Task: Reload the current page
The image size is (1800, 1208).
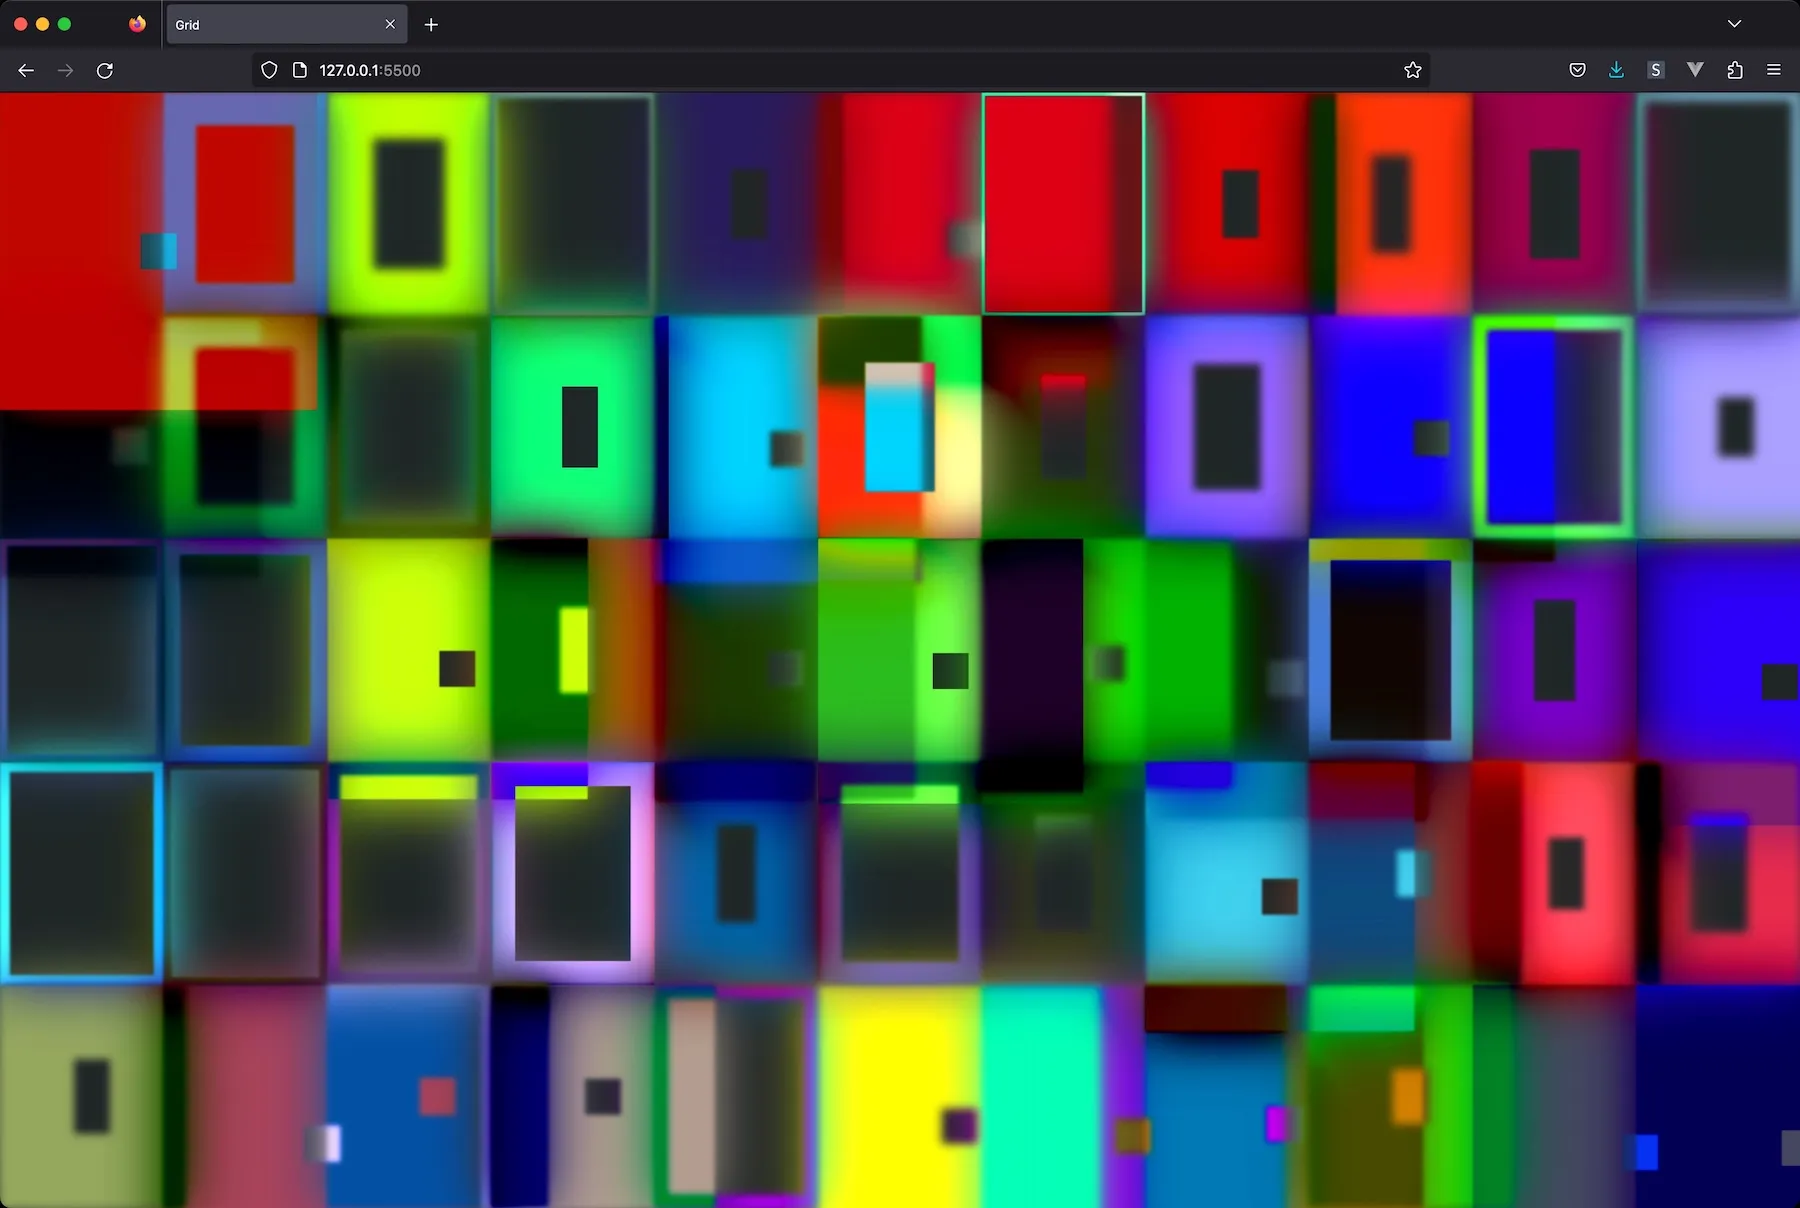Action: [105, 70]
